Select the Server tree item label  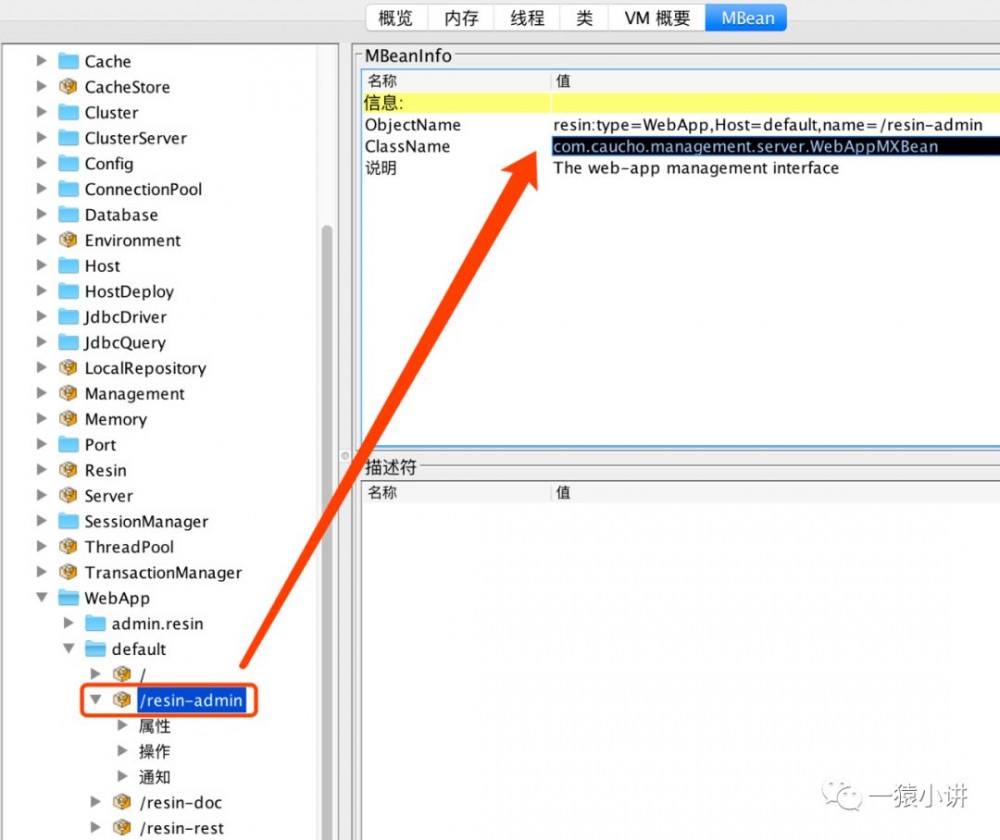click(x=108, y=496)
